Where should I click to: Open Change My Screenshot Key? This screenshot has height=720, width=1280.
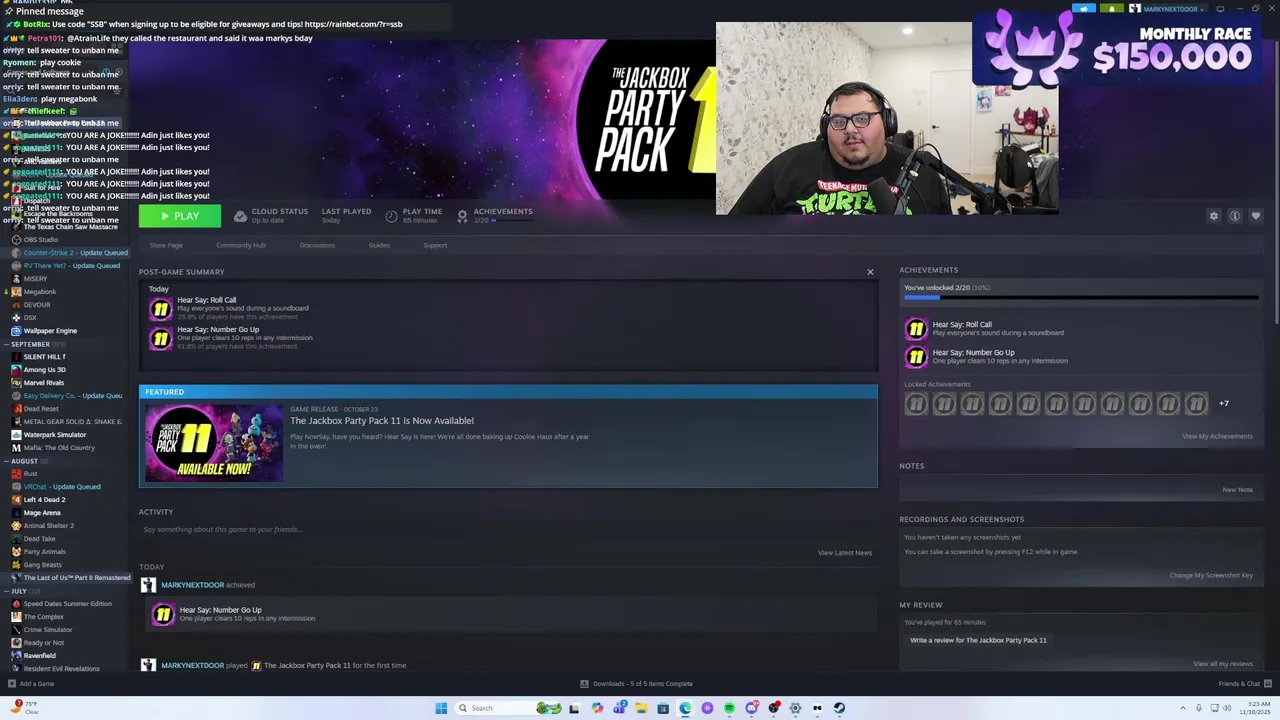1211,575
